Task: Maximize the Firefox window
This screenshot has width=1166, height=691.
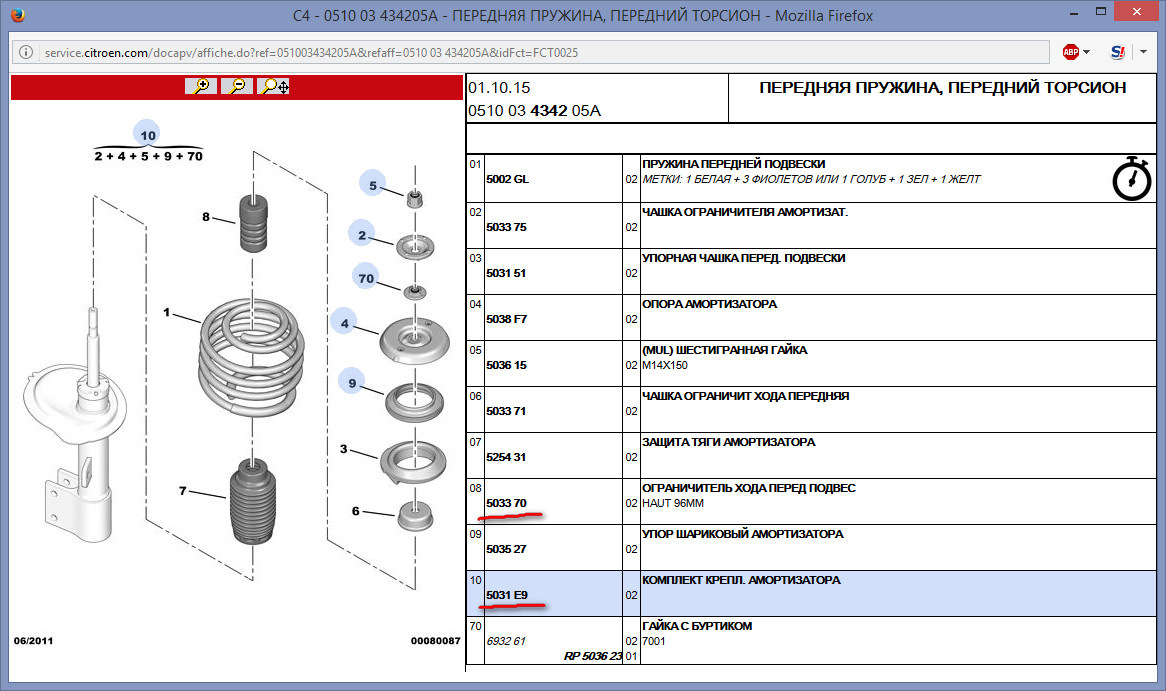Action: pyautogui.click(x=1101, y=11)
